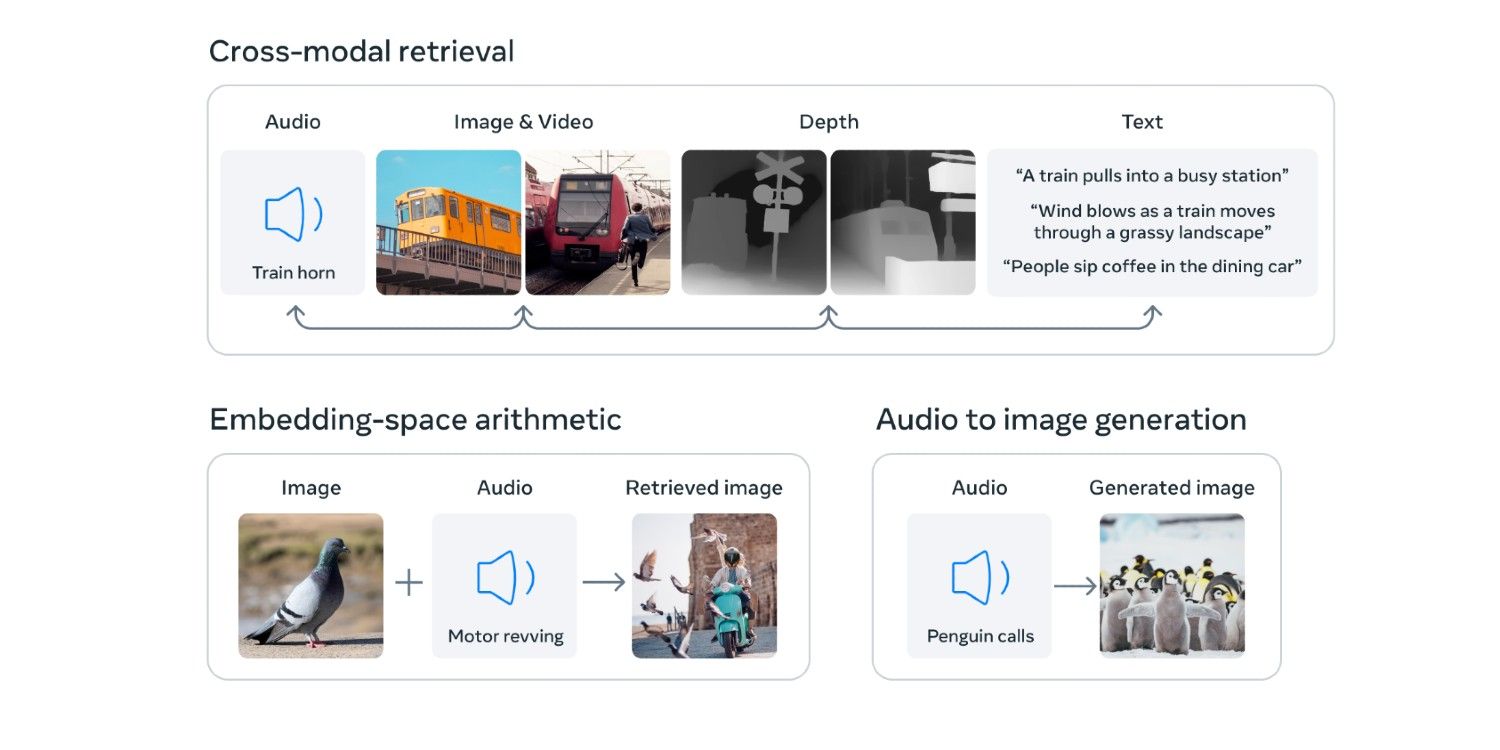
Task: Click the arrow pointing to the scooter image
Action: pos(603,582)
